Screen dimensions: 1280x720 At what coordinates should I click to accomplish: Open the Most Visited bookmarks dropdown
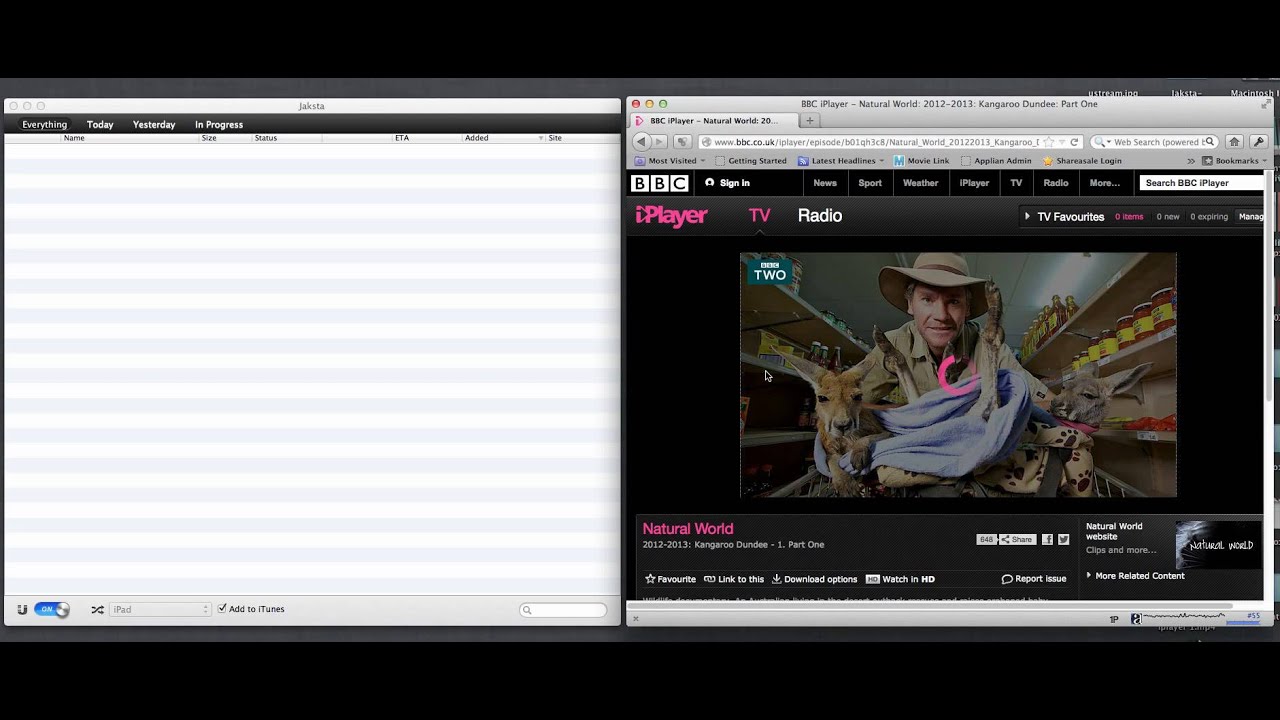pyautogui.click(x=670, y=161)
